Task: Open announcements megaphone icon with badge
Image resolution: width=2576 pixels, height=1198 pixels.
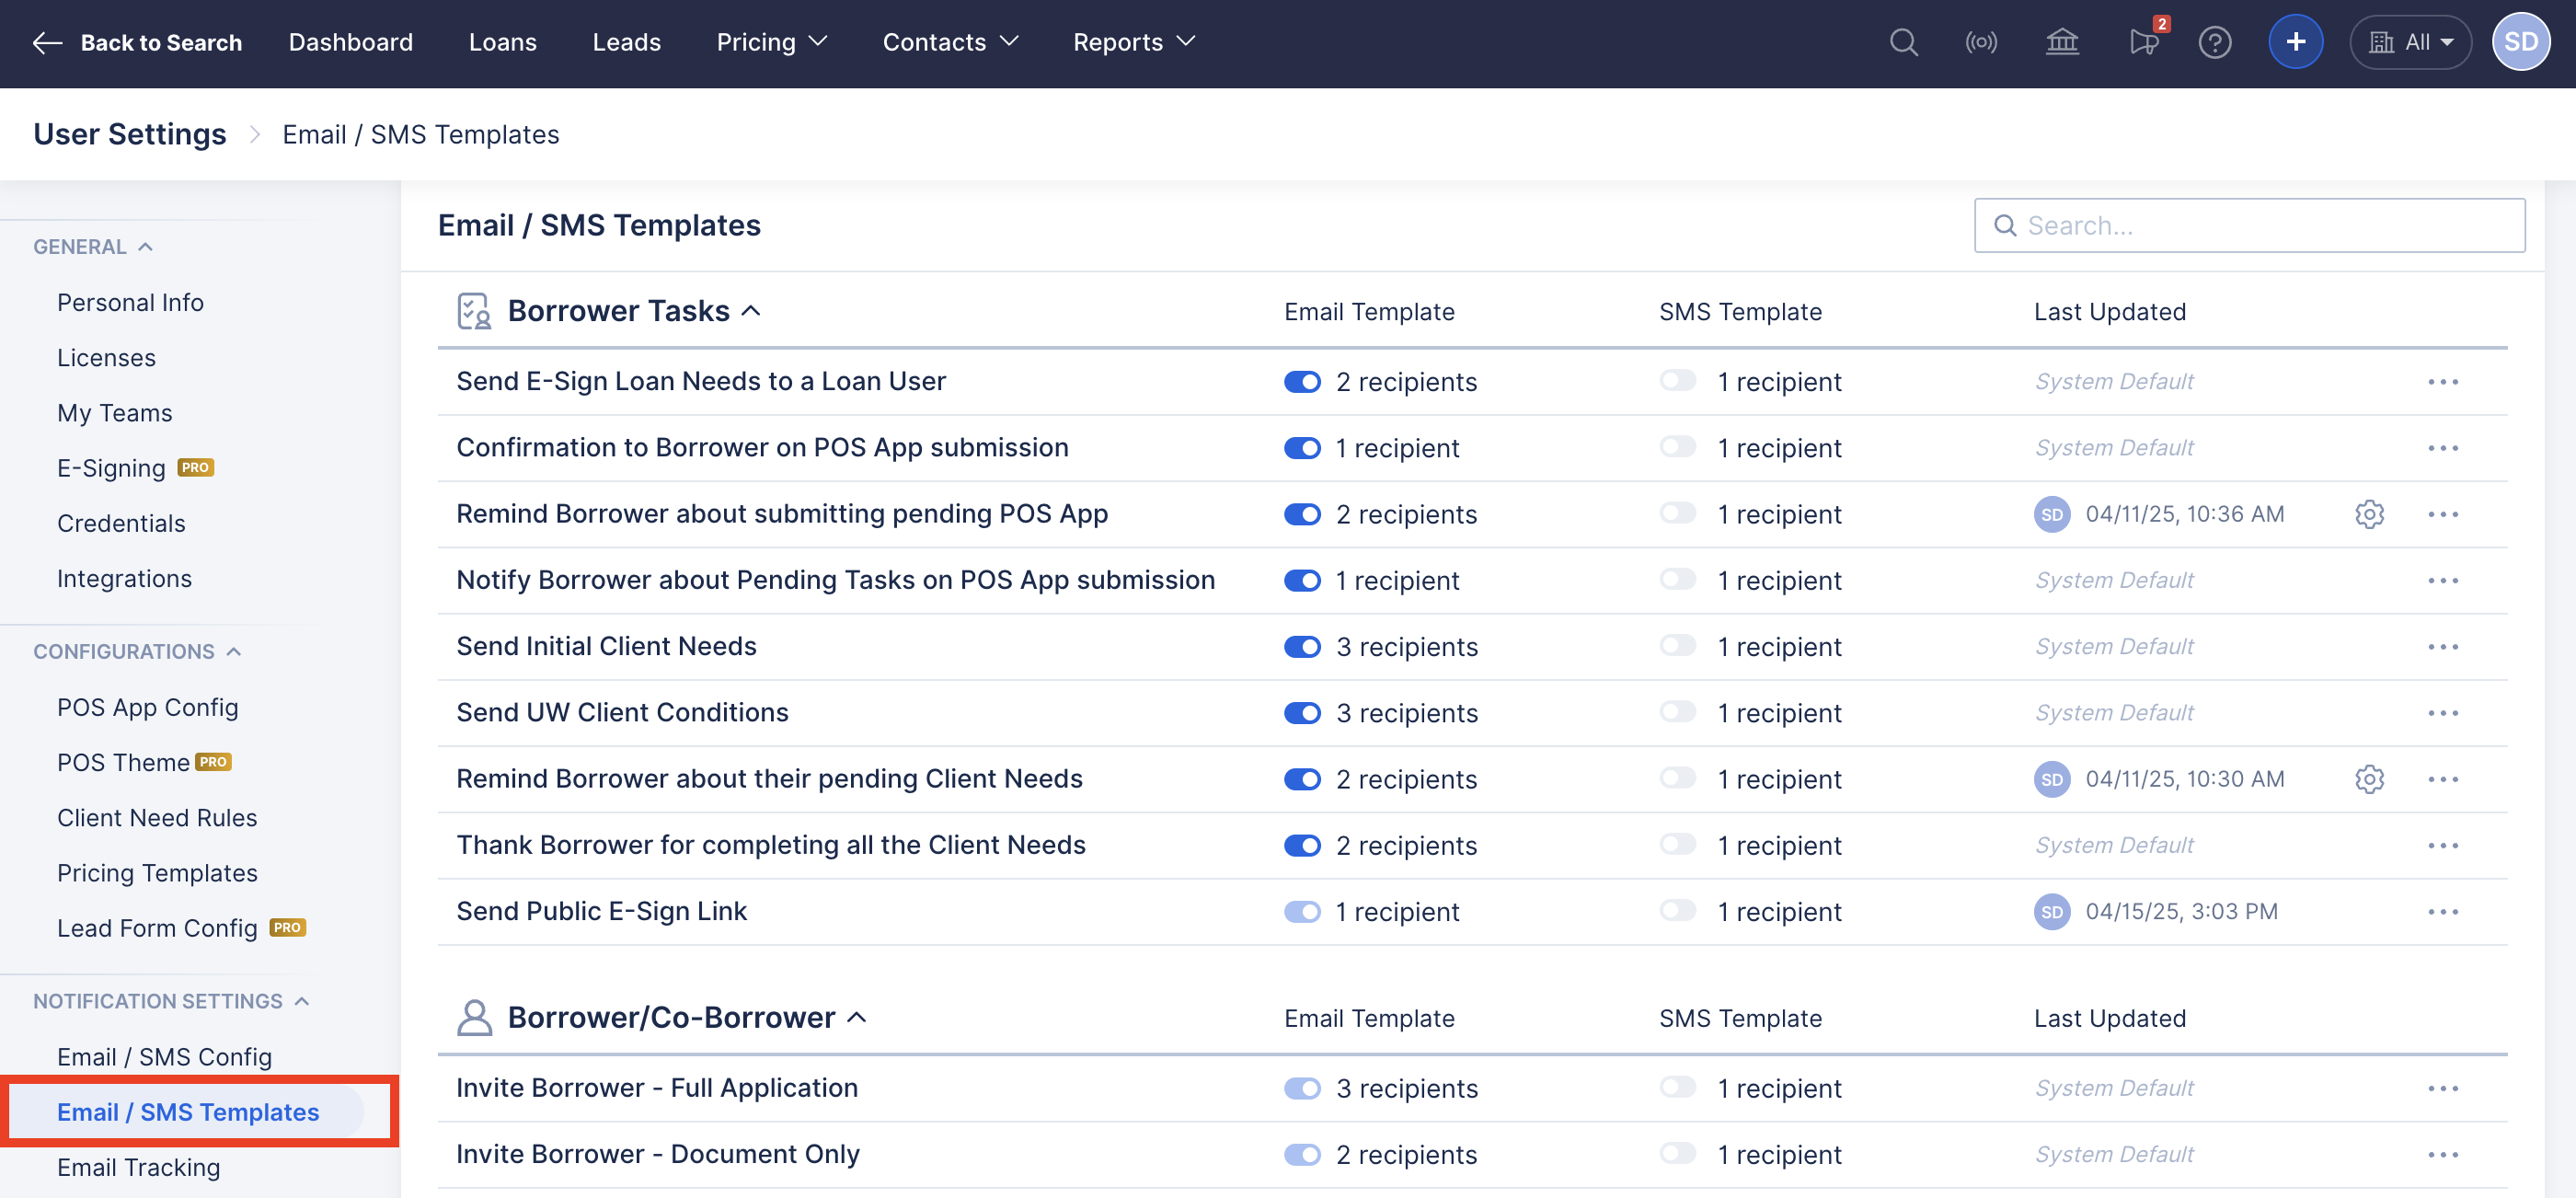Action: 2143,42
